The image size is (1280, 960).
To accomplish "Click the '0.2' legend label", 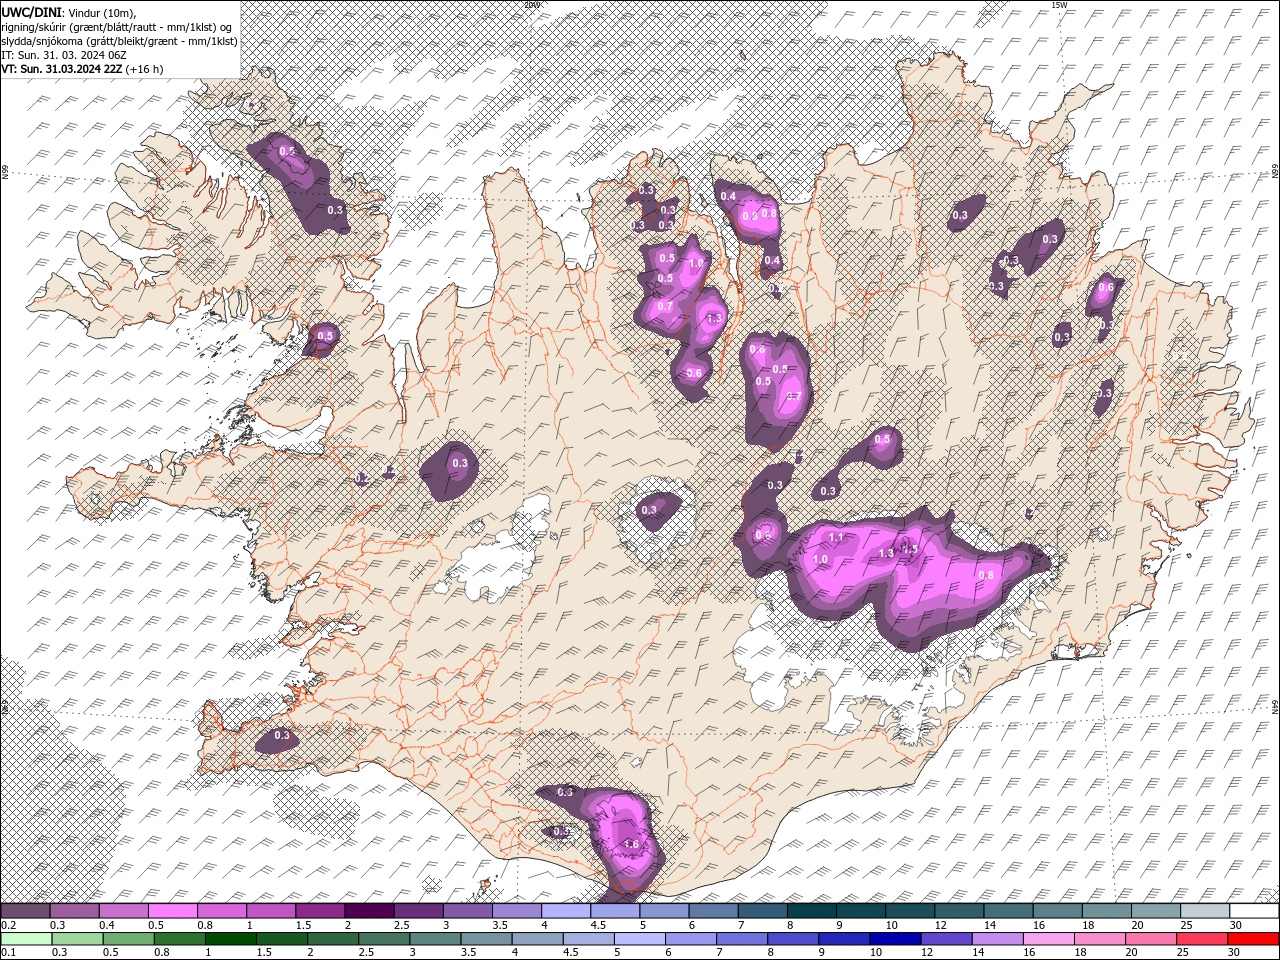I will 8,925.
